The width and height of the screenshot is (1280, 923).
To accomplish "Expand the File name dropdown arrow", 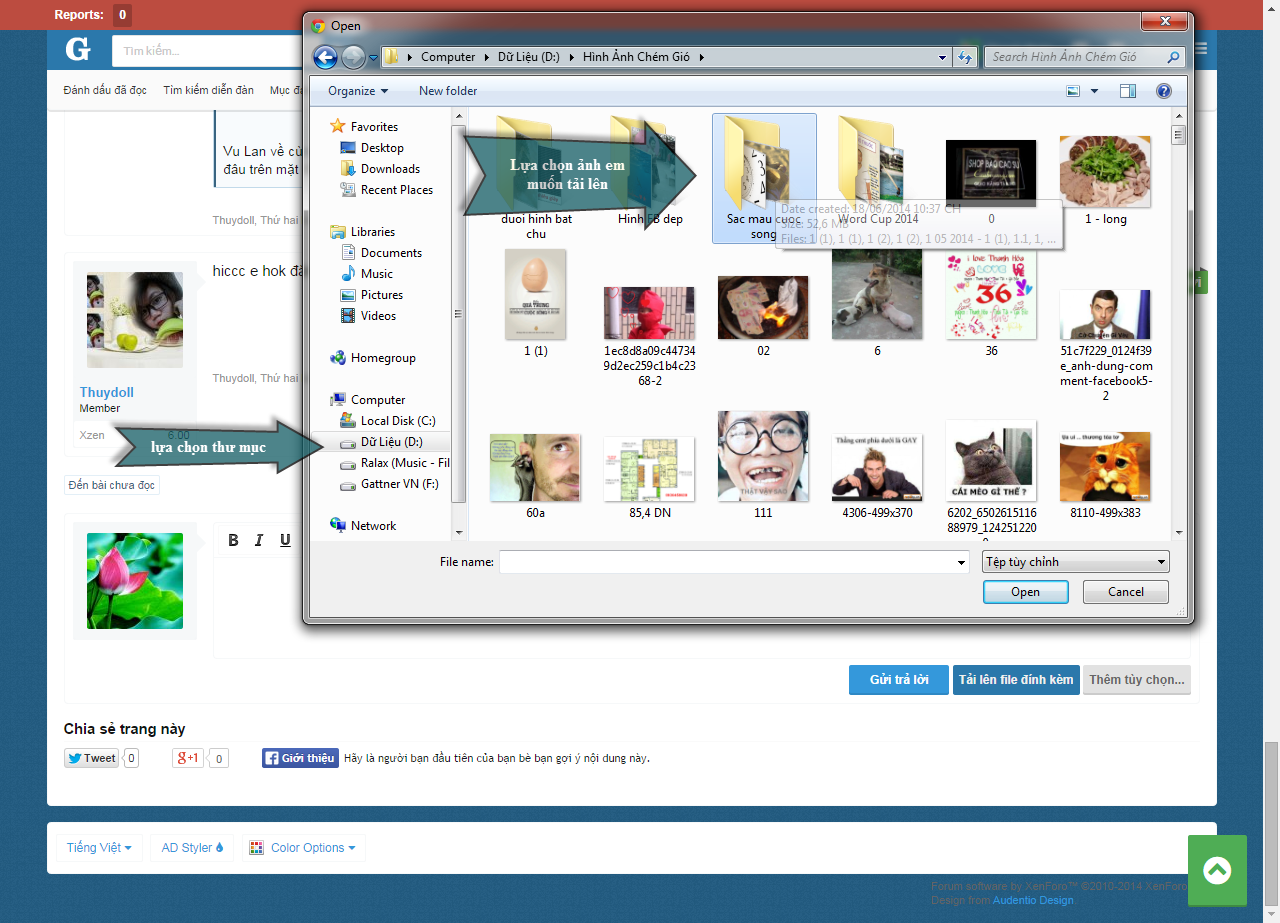I will [961, 563].
